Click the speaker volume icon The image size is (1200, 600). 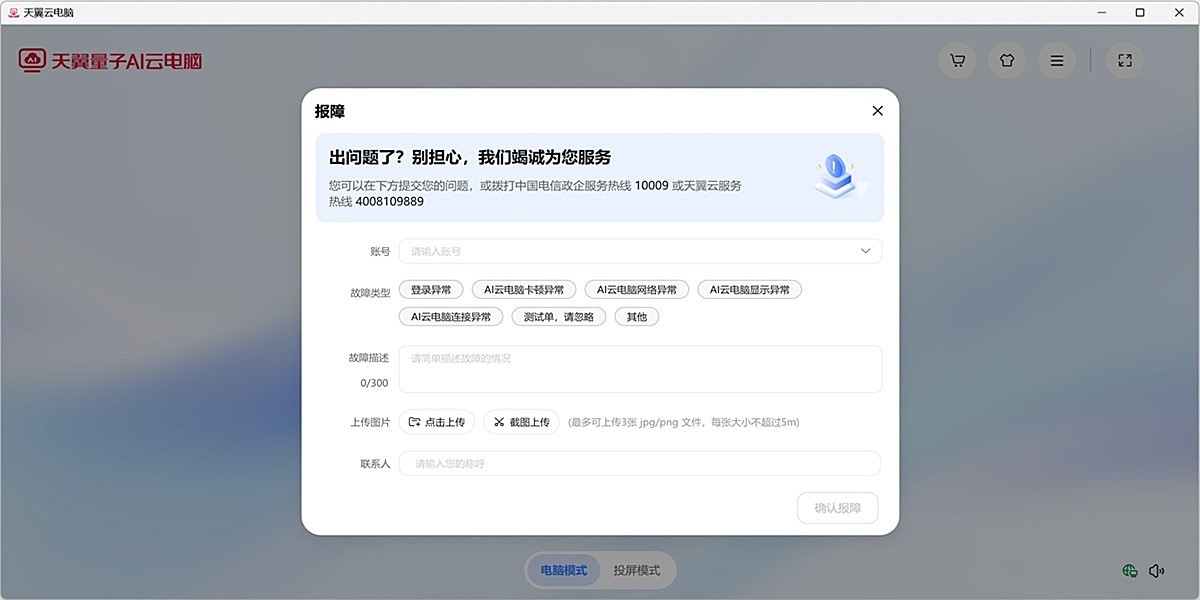point(1157,570)
